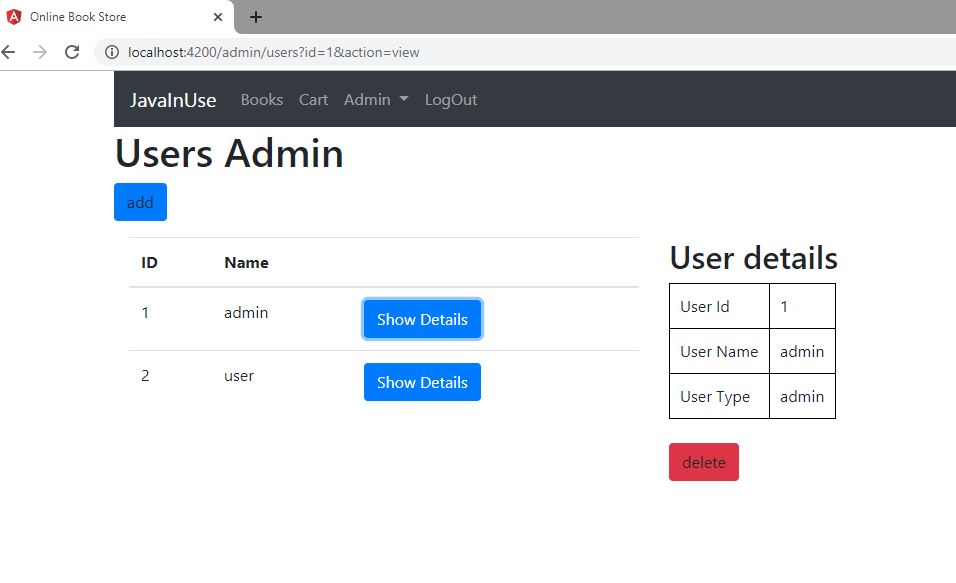Focus the address bar URL
This screenshot has height=583, width=956.
tap(273, 52)
